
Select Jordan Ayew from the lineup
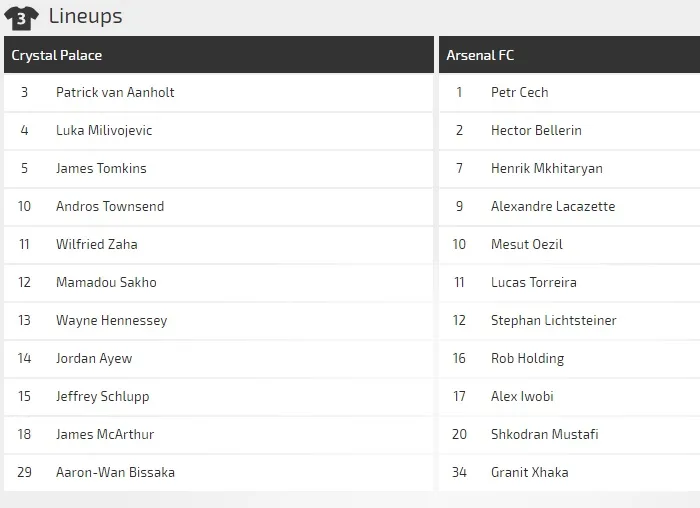pos(94,358)
